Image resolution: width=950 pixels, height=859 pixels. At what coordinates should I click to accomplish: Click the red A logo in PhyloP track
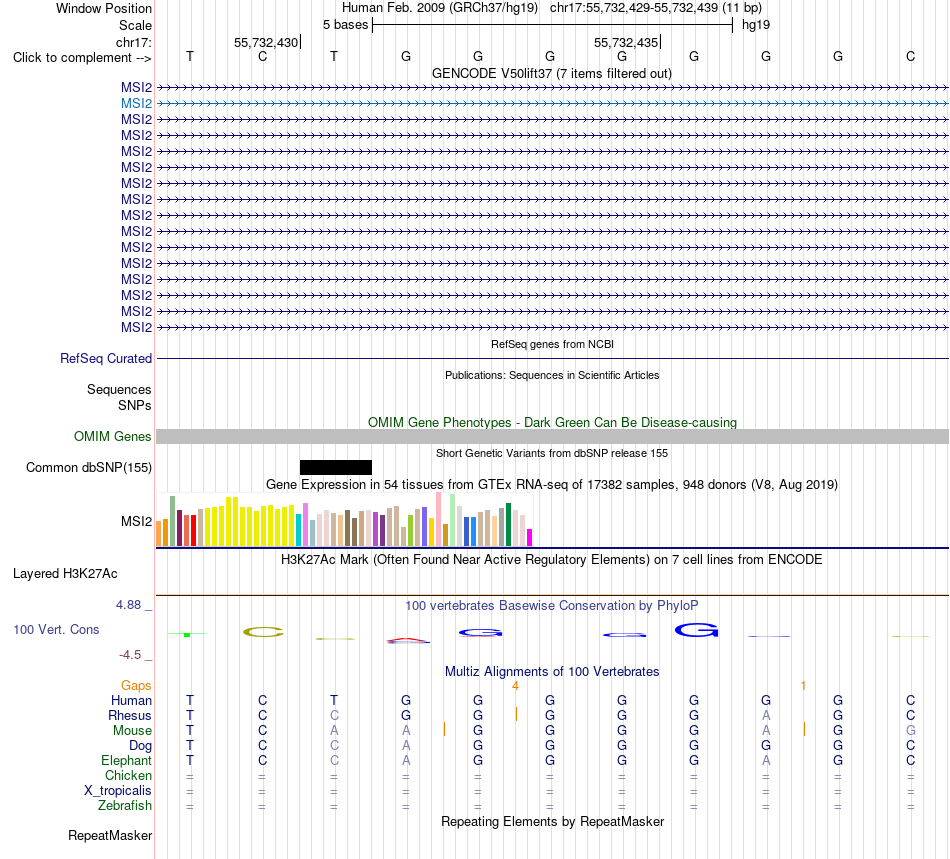pos(408,640)
